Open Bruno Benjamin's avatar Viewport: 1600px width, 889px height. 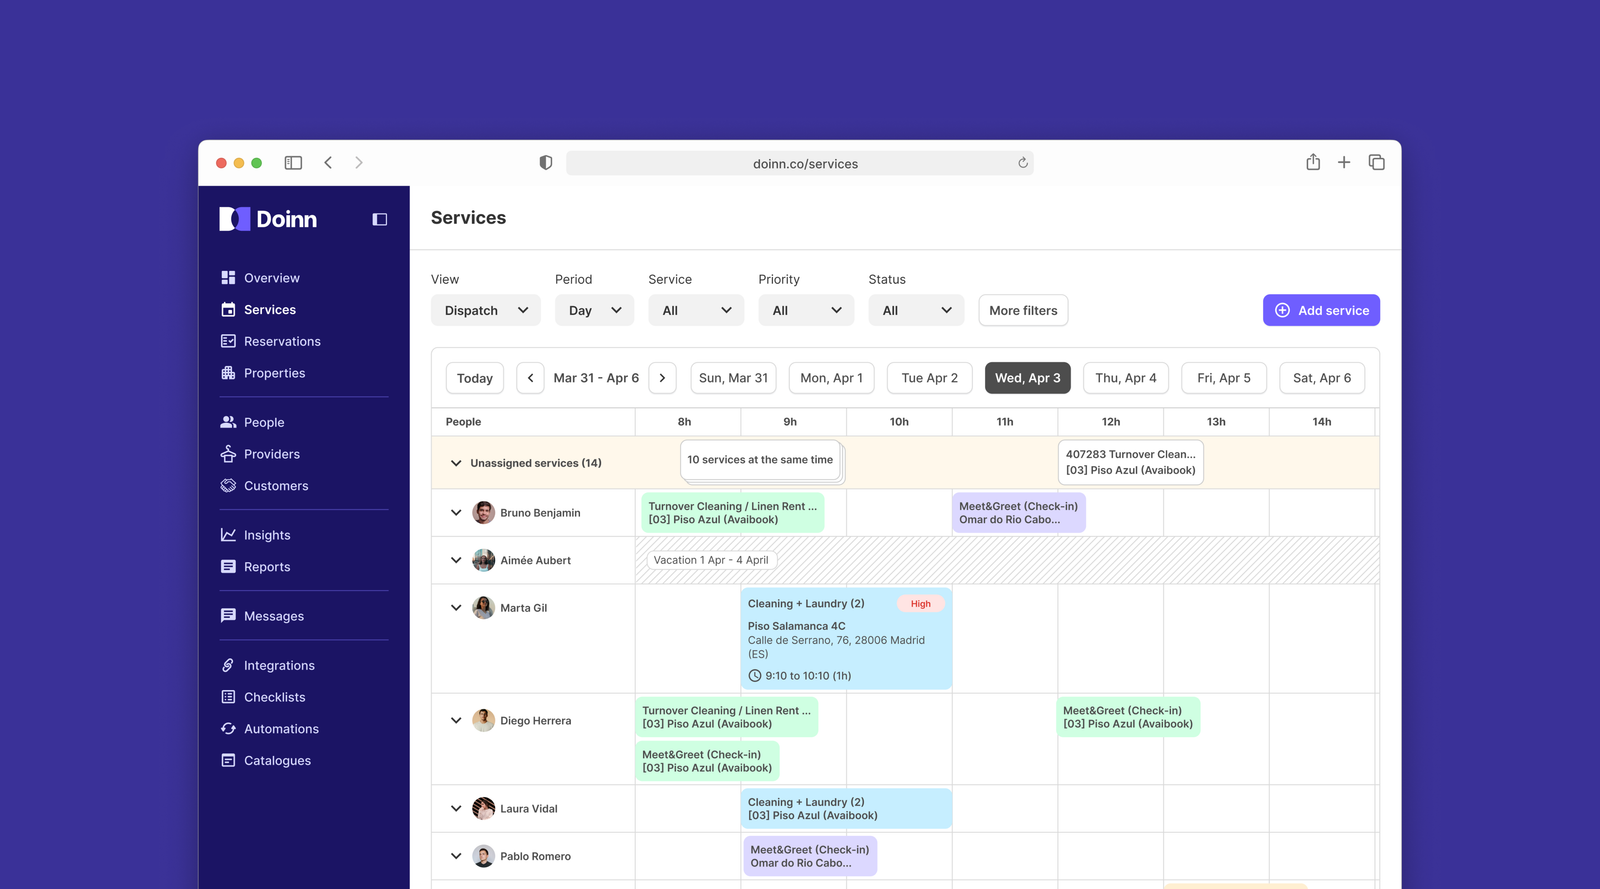click(484, 513)
